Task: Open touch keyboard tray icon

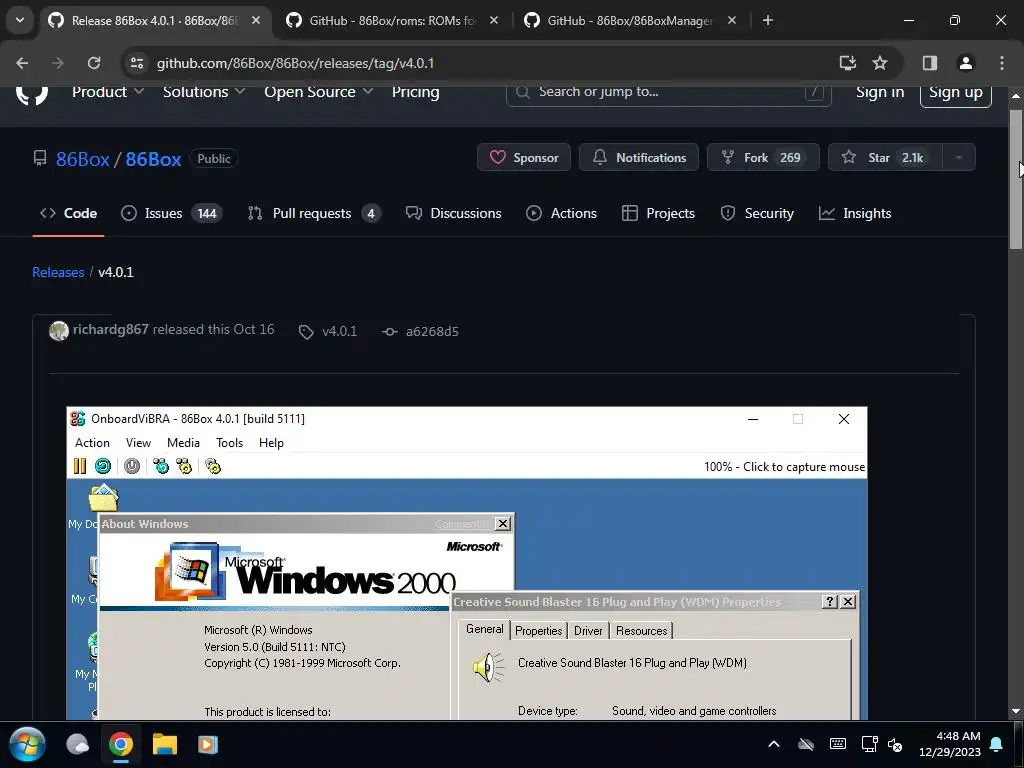Action: (x=838, y=744)
